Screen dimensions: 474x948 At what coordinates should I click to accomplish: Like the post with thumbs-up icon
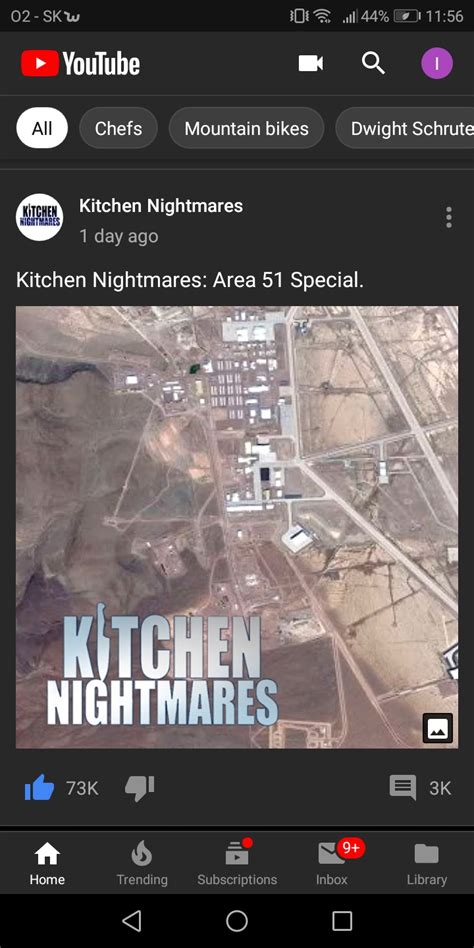click(x=39, y=788)
